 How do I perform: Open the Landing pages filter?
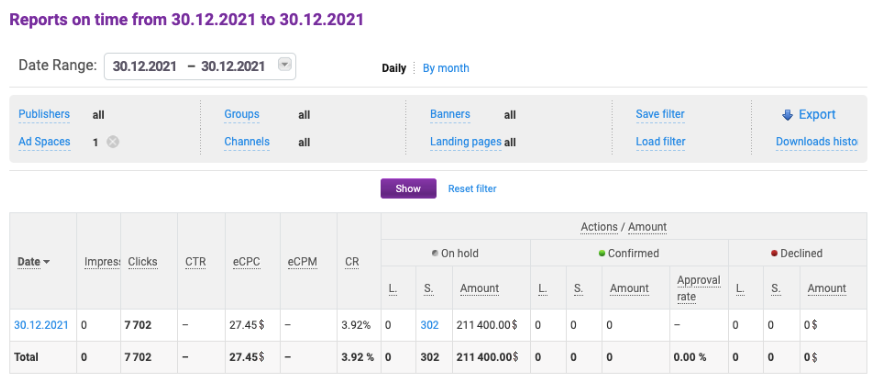click(465, 142)
